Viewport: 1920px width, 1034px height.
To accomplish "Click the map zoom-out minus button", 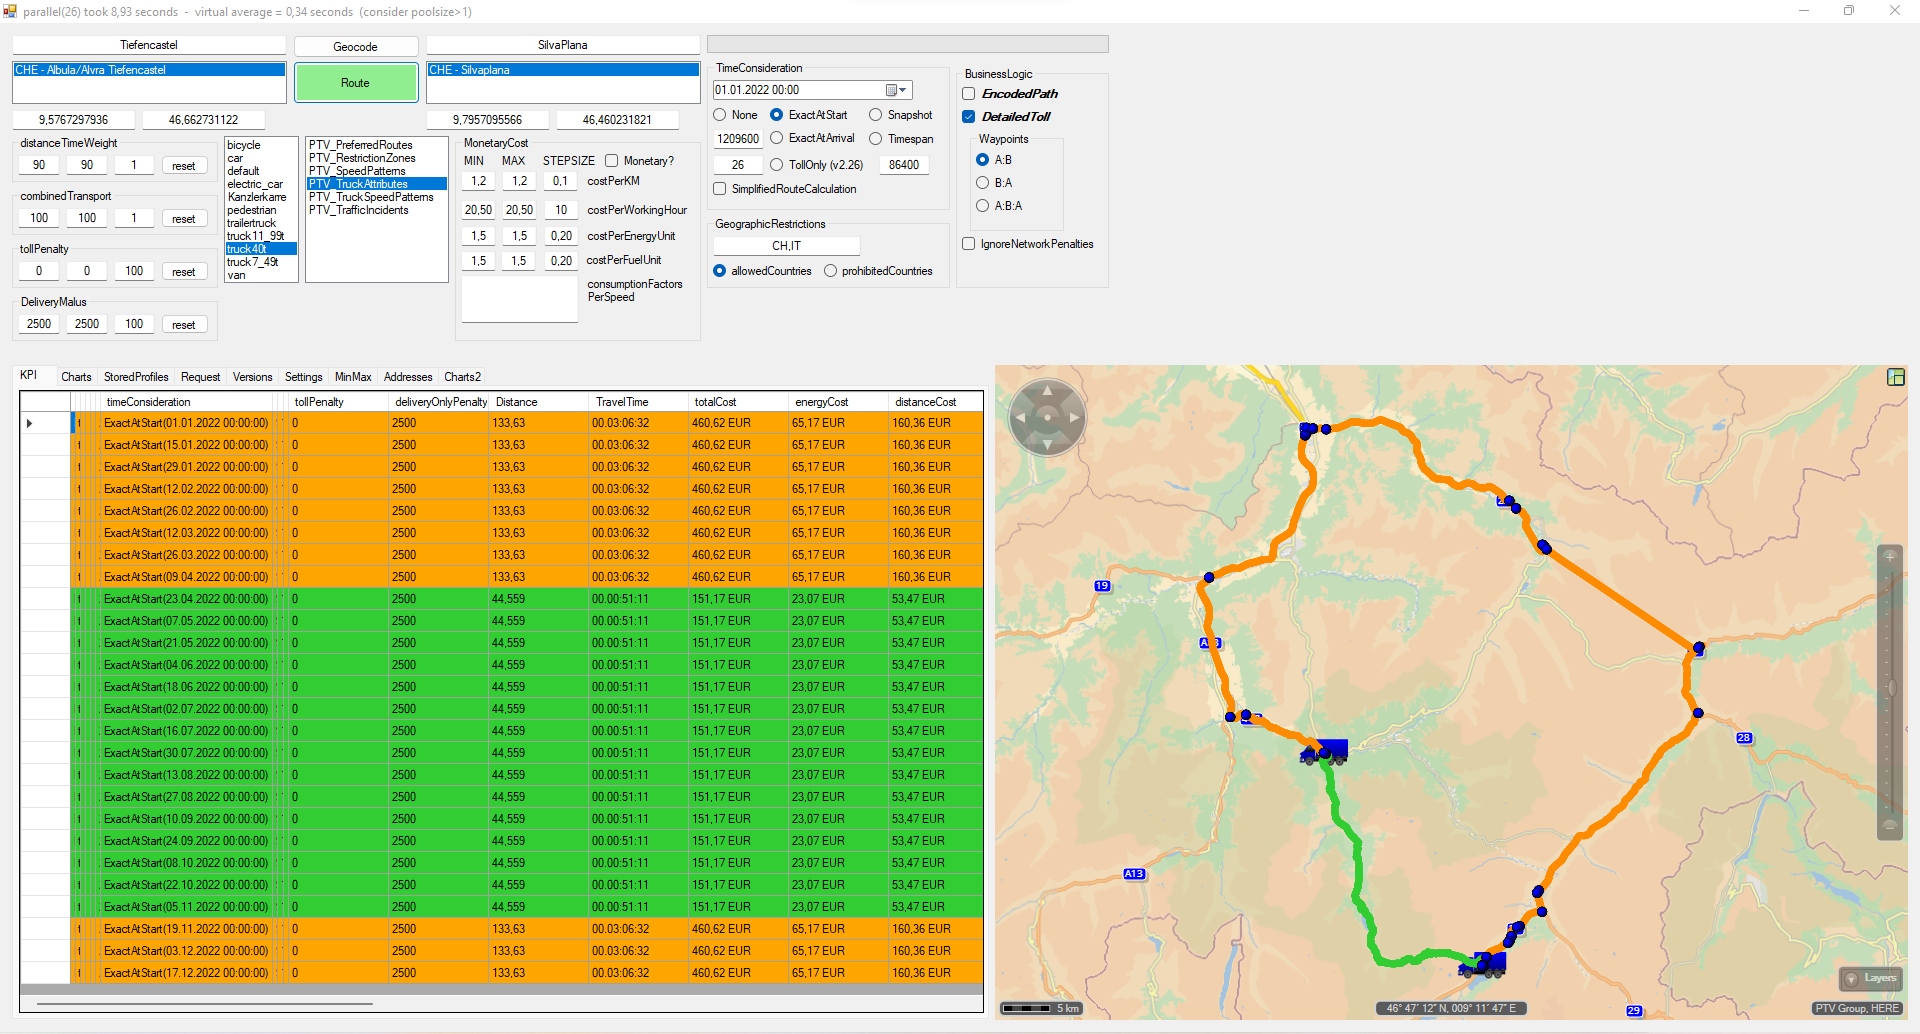I will tap(1889, 826).
